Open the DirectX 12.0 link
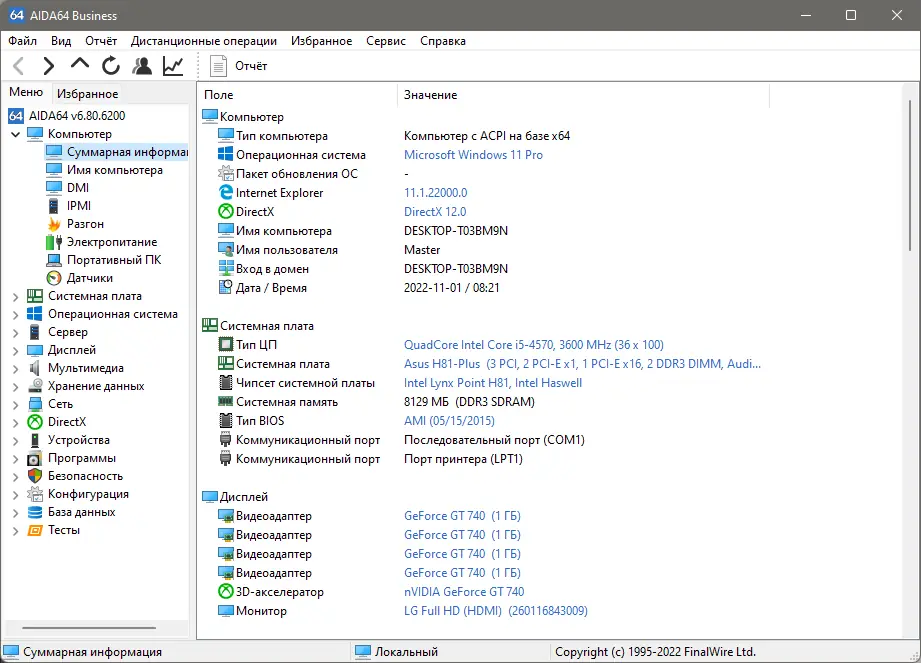921x663 pixels. (435, 211)
